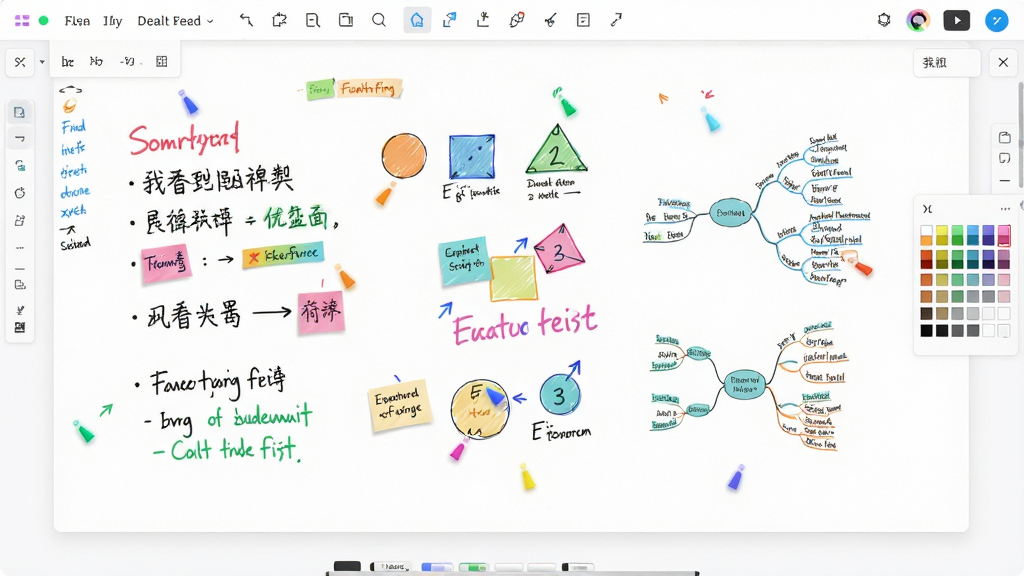Select the highlighted blue home icon
The width and height of the screenshot is (1024, 576).
click(417, 20)
